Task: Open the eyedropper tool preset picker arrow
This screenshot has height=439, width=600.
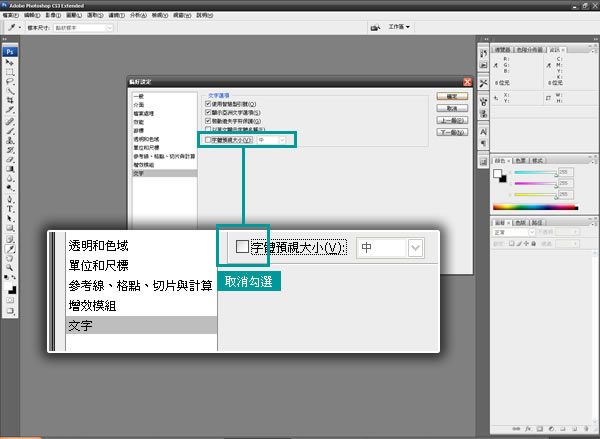Action: point(20,28)
